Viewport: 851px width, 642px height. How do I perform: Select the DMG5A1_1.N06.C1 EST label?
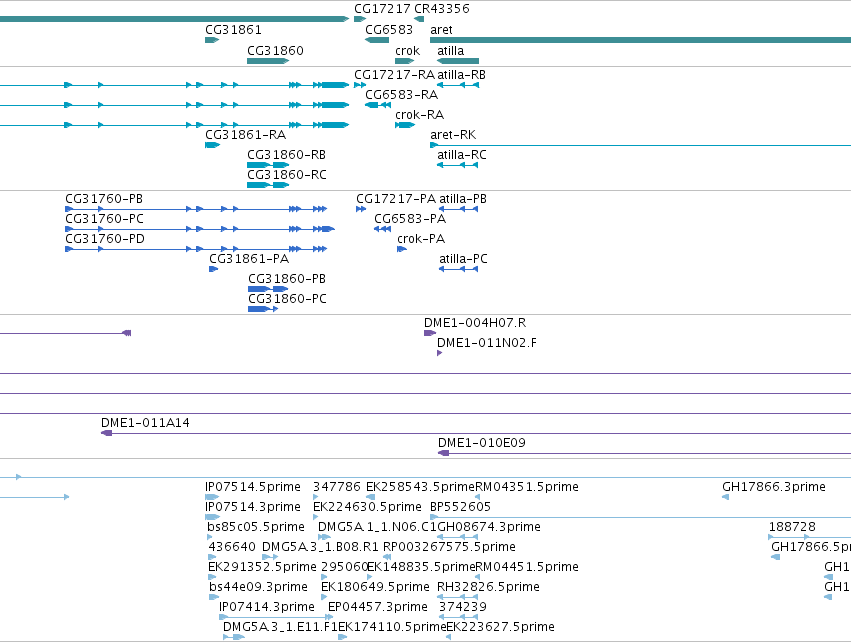(377, 527)
